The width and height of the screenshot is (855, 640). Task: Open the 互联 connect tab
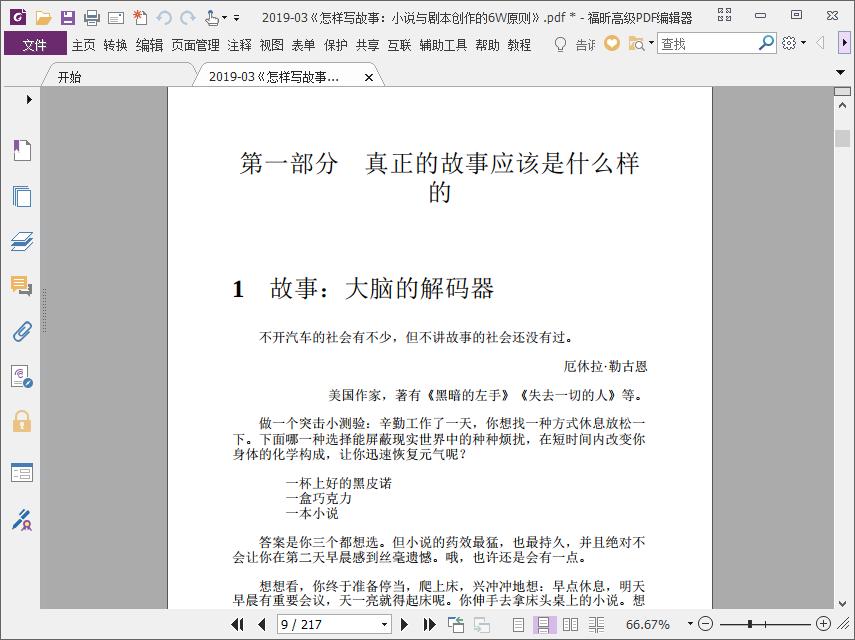click(399, 45)
